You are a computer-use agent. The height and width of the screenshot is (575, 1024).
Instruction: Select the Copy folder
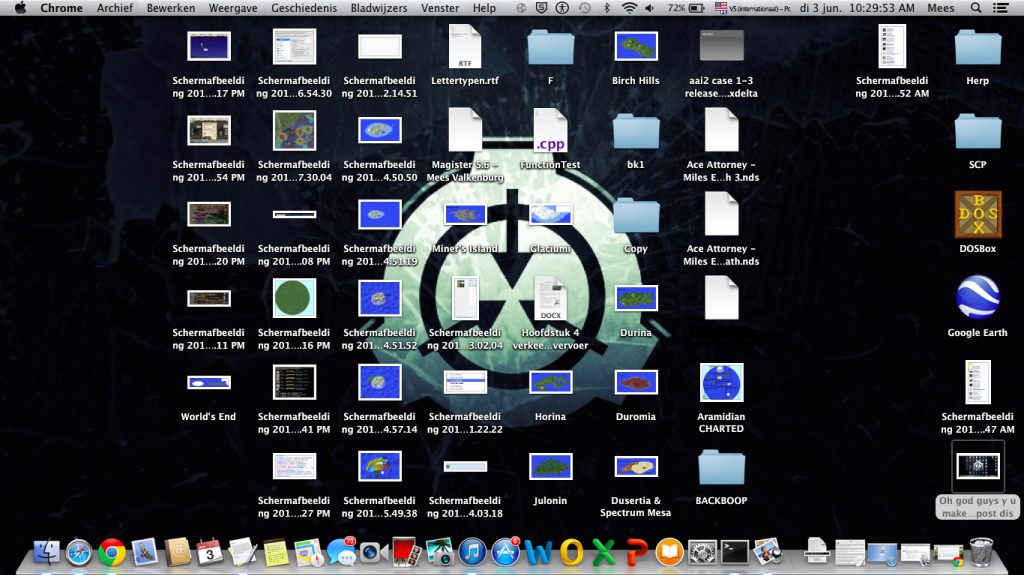635,215
